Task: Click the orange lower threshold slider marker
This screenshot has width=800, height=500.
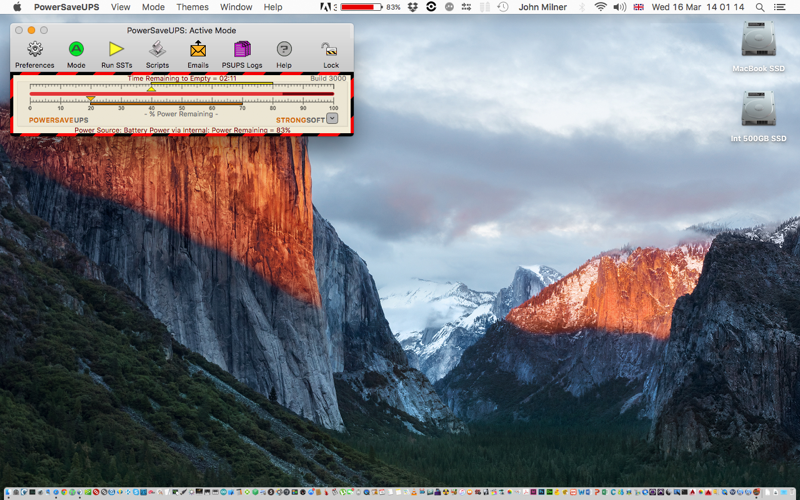Action: [x=91, y=98]
